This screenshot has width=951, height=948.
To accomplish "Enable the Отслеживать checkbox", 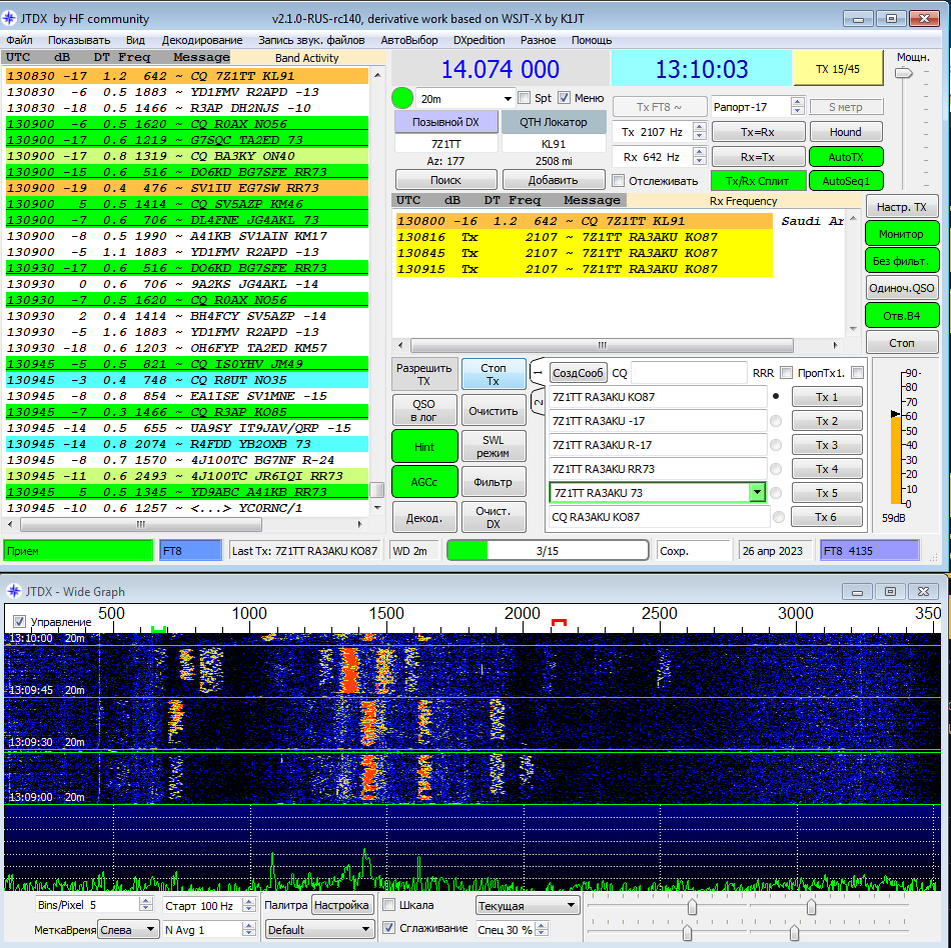I will [x=618, y=181].
